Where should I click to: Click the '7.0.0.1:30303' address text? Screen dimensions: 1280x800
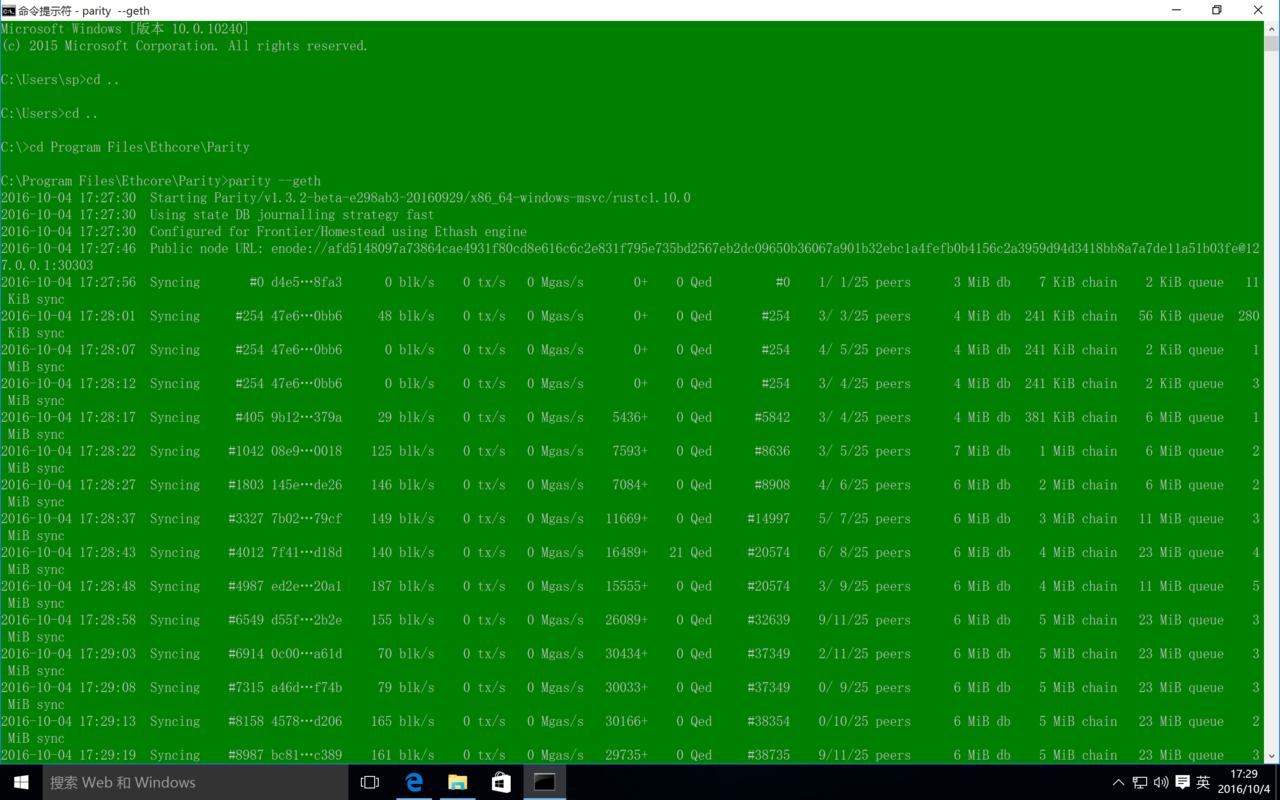coord(47,266)
